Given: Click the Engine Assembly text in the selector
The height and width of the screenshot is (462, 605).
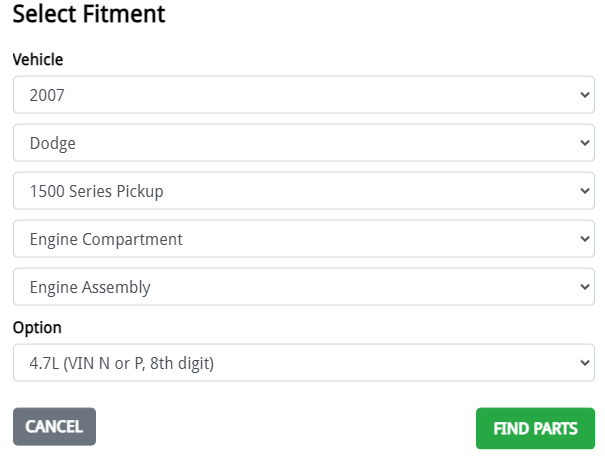Looking at the screenshot, I should (x=90, y=287).
